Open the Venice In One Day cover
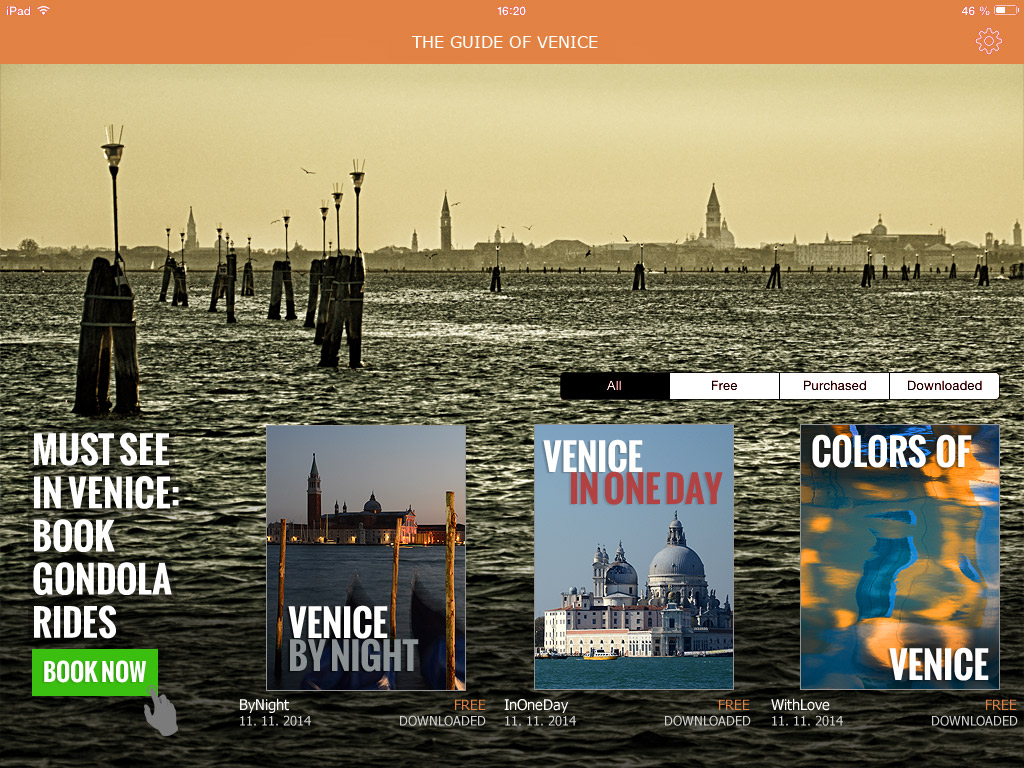The image size is (1024, 768). 634,557
